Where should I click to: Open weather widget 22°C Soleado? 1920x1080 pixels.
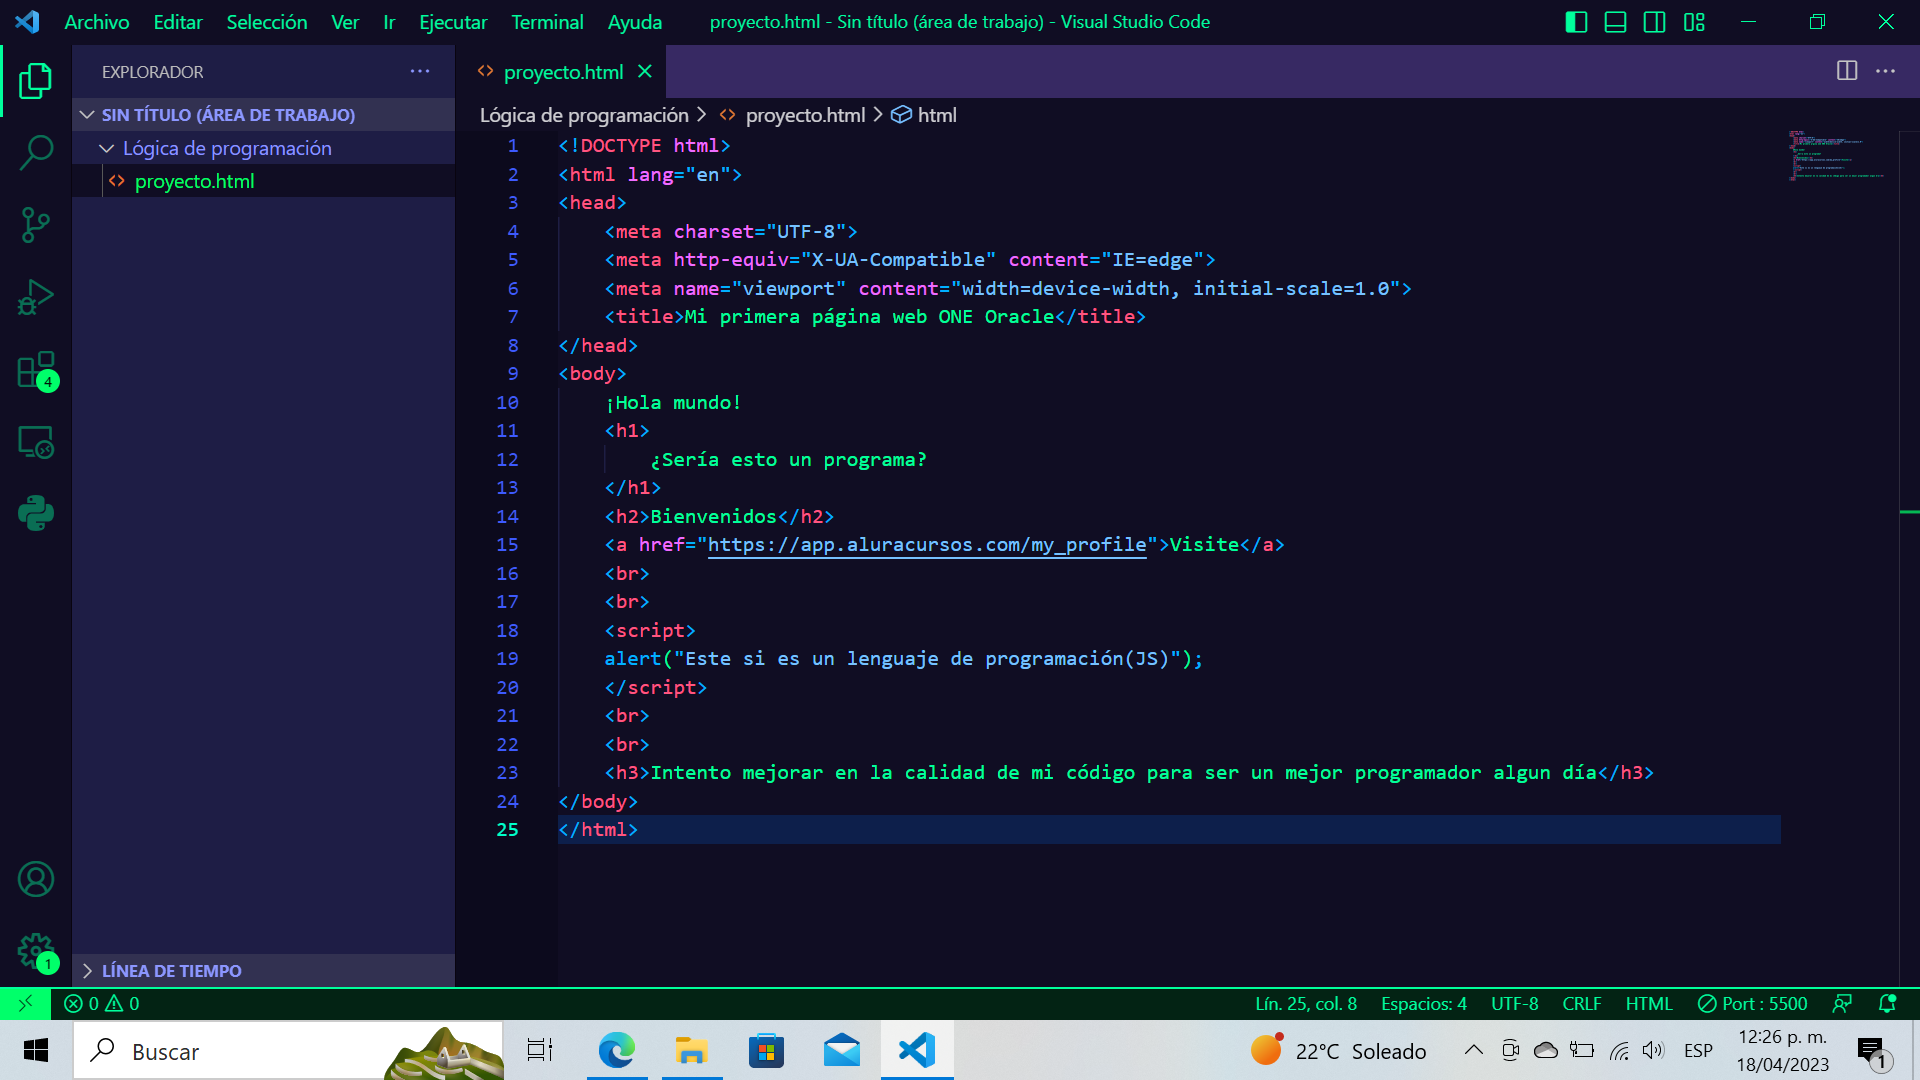pyautogui.click(x=1338, y=1051)
